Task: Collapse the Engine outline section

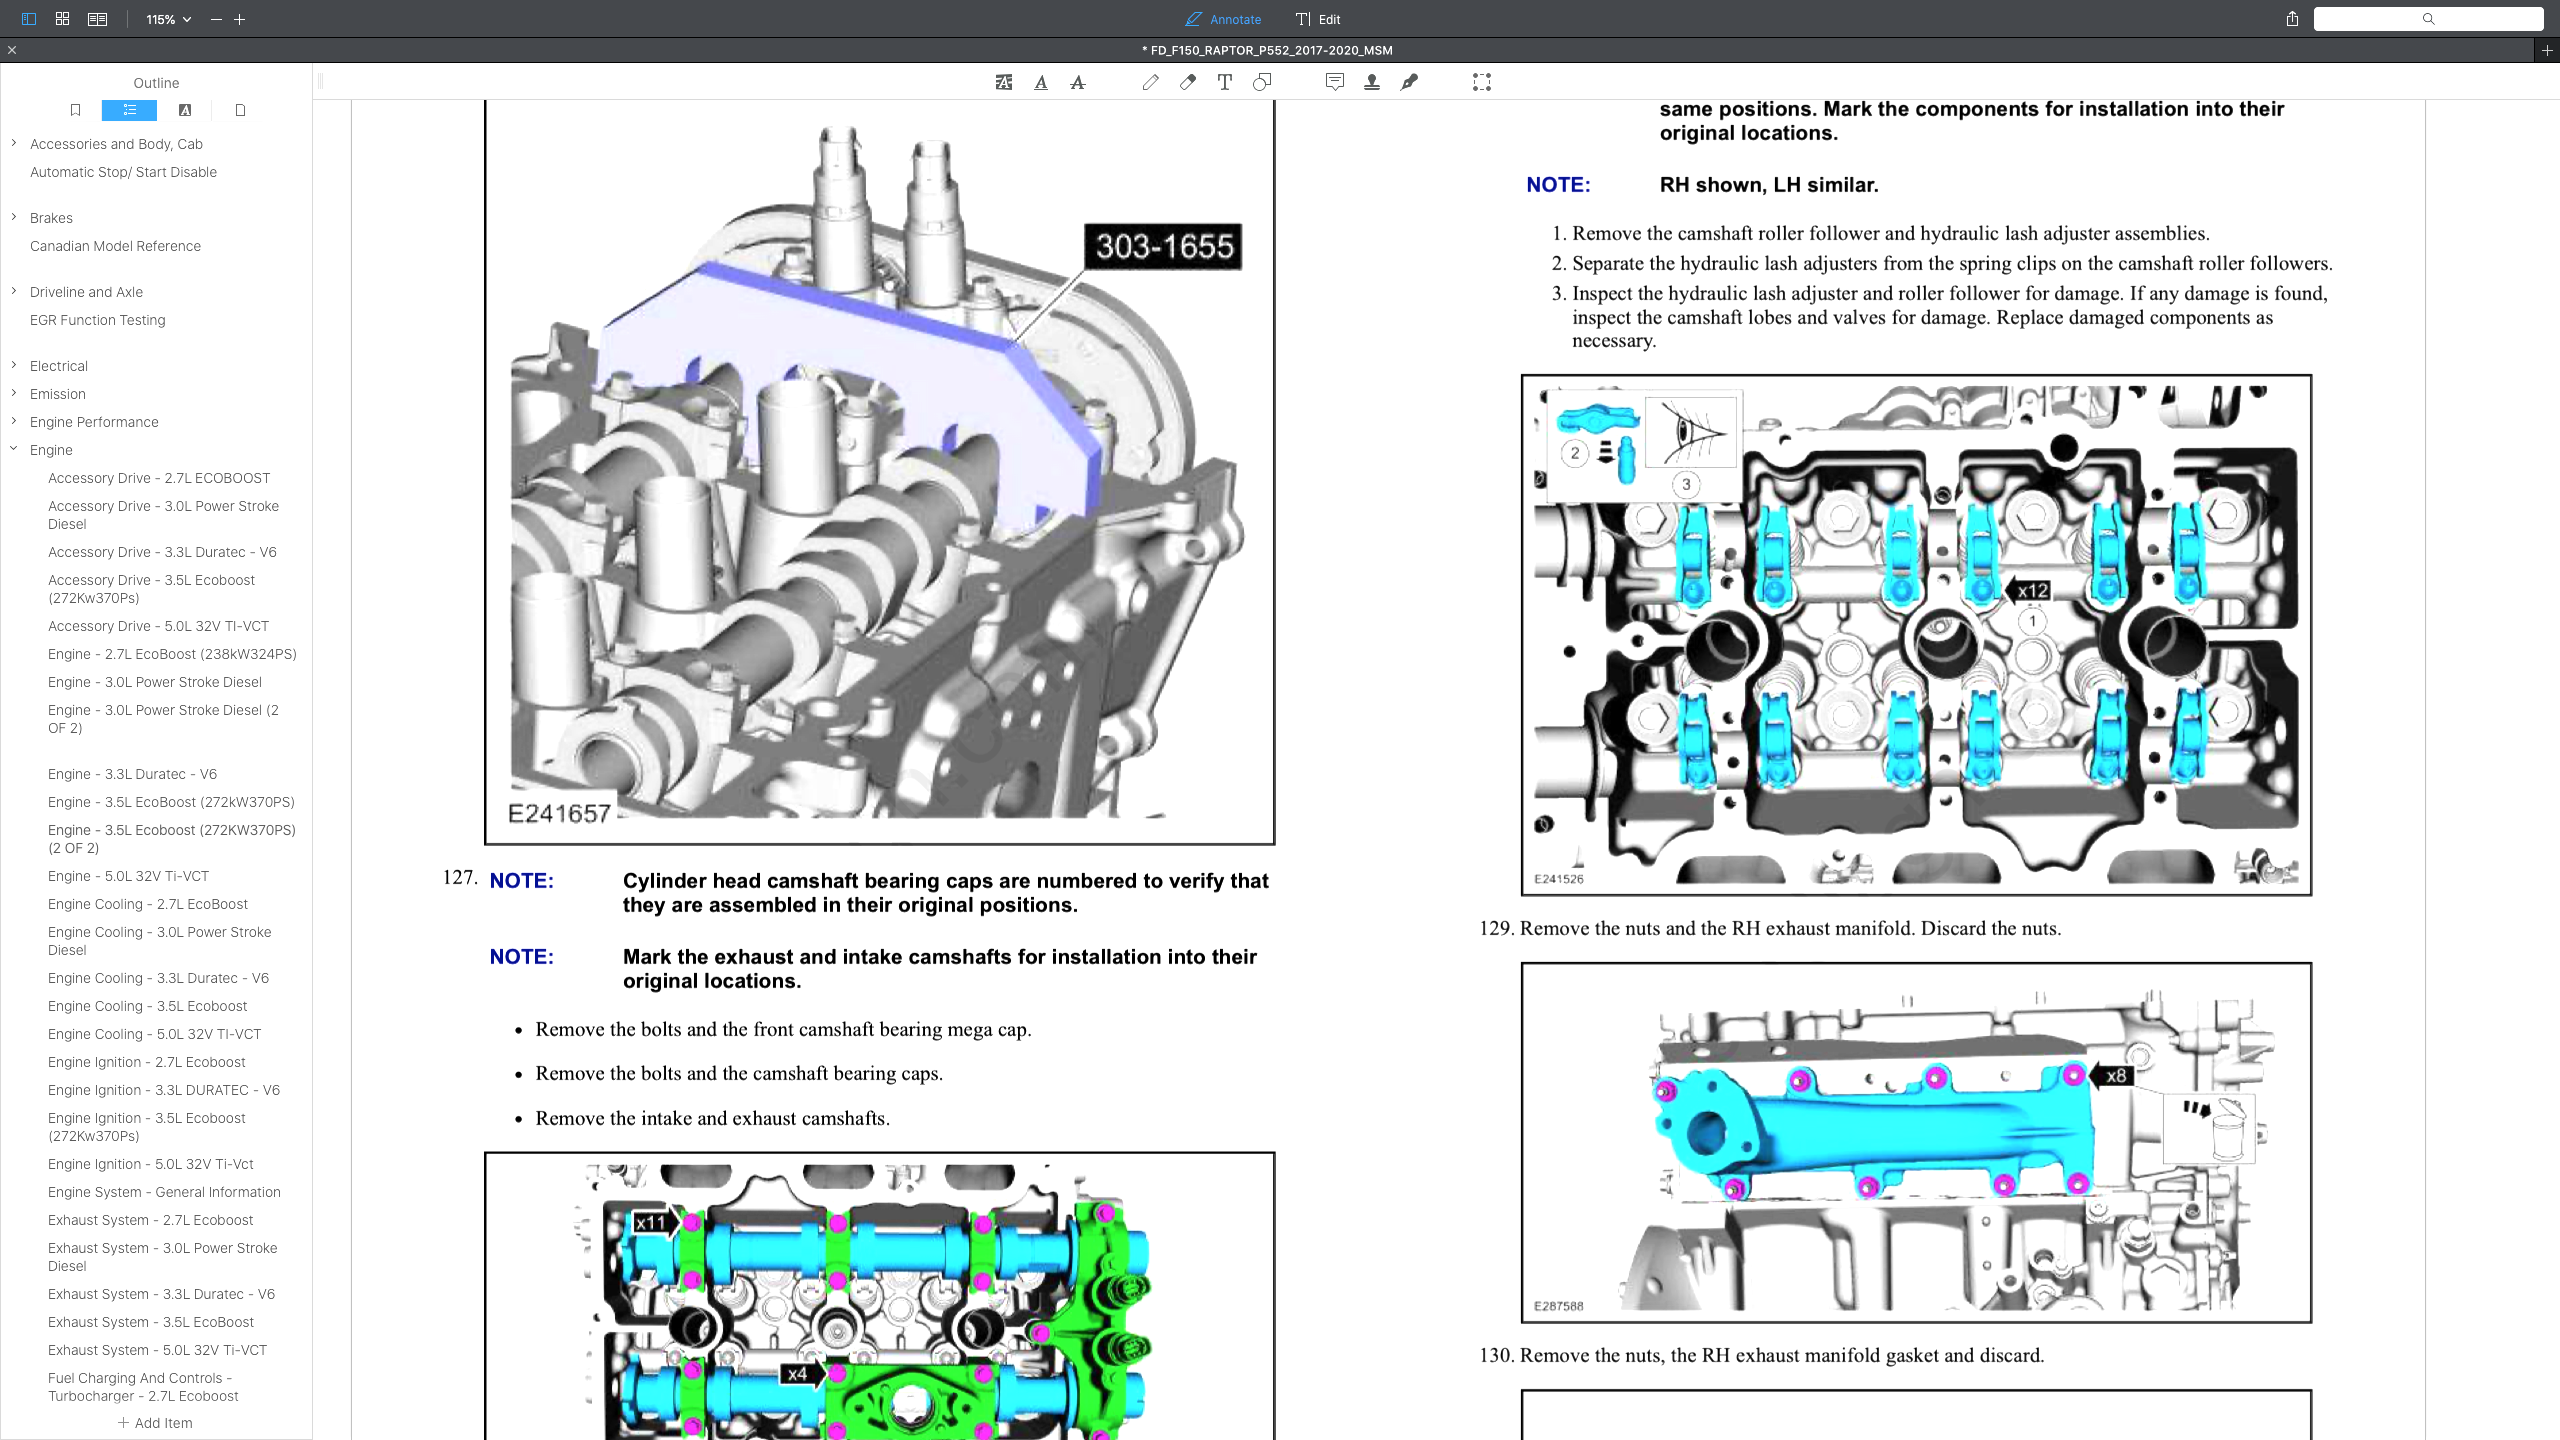Action: (x=14, y=449)
